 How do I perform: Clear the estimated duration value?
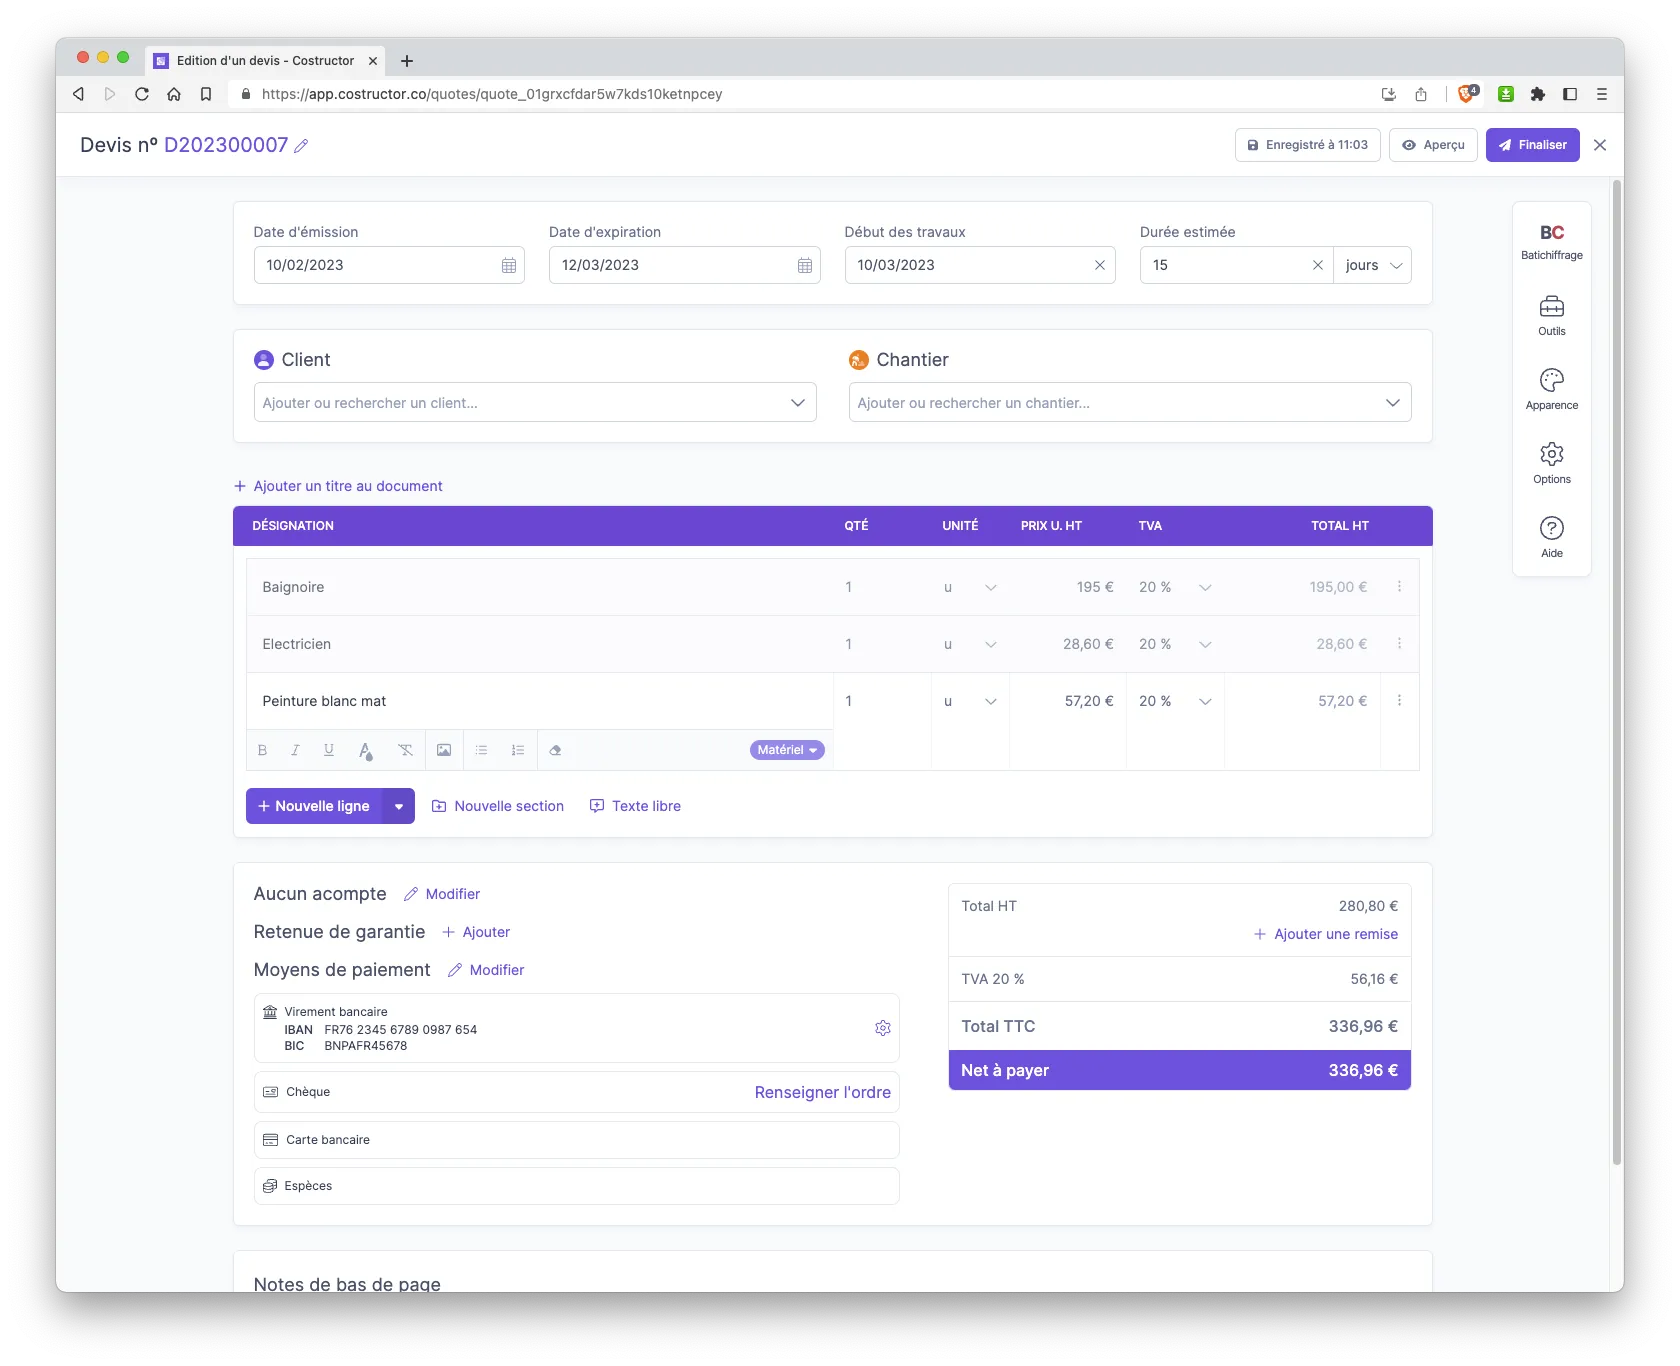tap(1317, 265)
